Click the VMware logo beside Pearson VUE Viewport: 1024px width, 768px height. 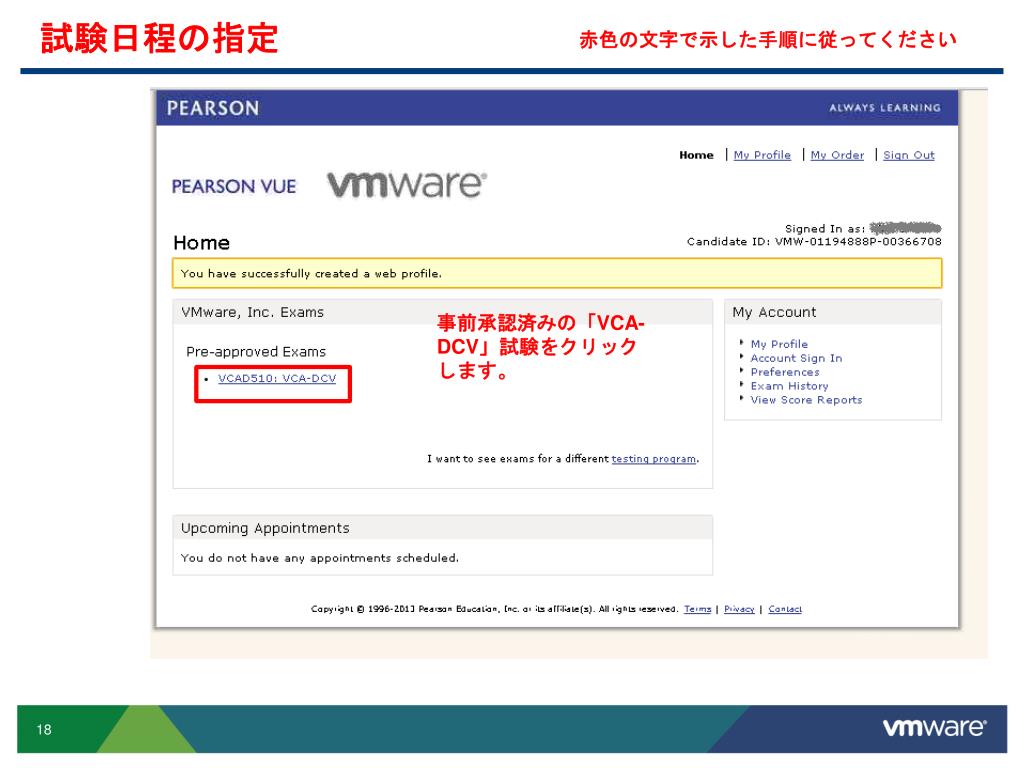pyautogui.click(x=407, y=184)
